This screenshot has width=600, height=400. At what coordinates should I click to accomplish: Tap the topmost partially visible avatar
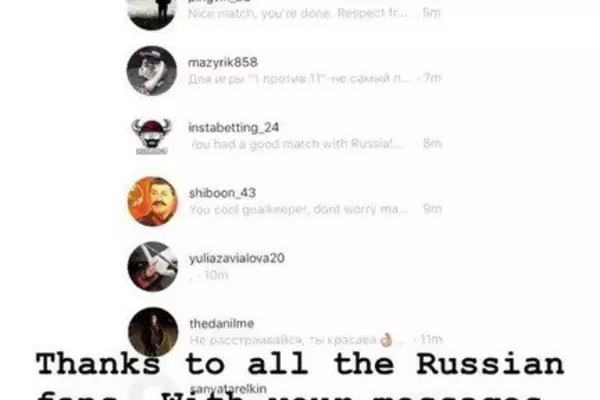[152, 15]
